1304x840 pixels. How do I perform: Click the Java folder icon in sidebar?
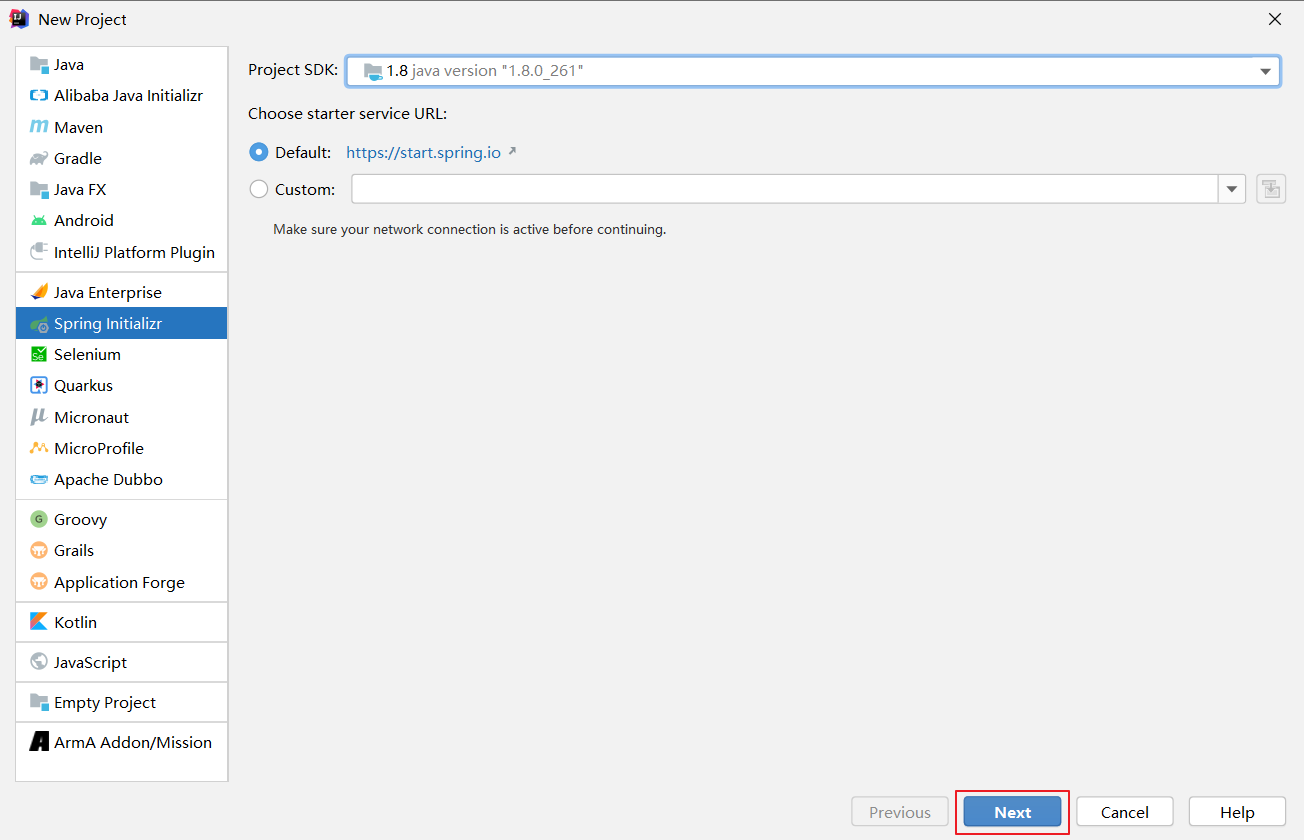[x=39, y=65]
